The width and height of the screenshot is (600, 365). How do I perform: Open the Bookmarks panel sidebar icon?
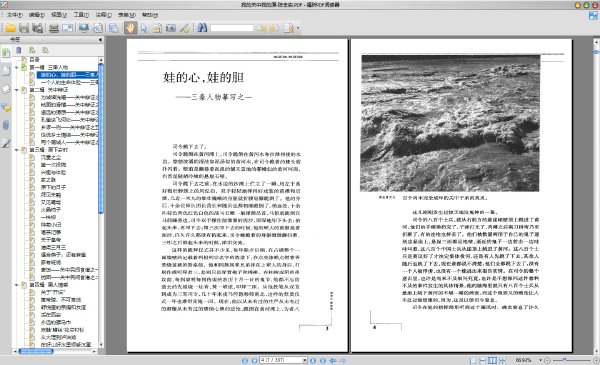click(x=6, y=53)
